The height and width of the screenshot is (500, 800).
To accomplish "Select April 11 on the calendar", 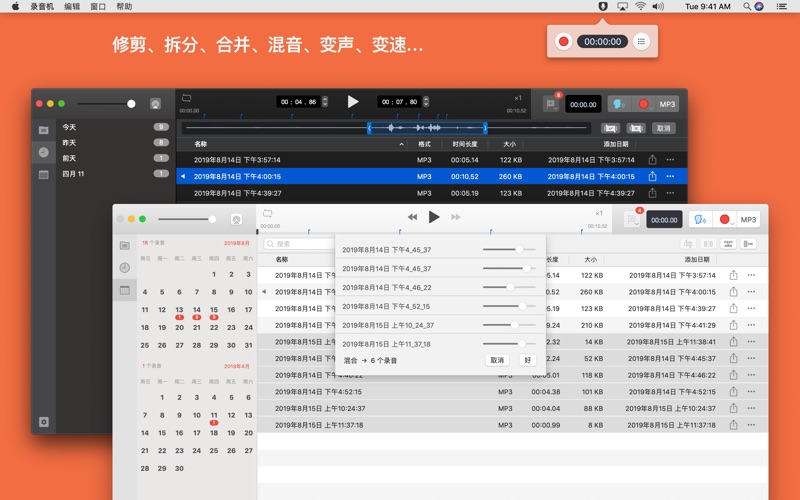I will (x=214, y=415).
